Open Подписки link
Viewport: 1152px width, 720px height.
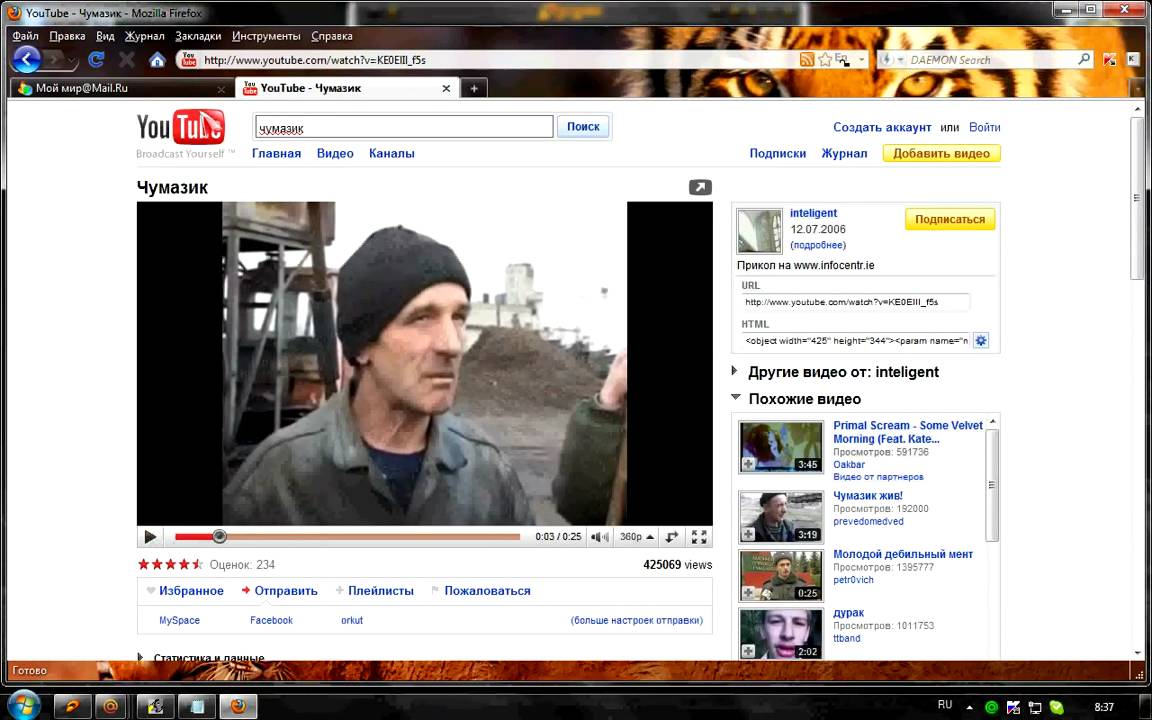pyautogui.click(x=777, y=154)
